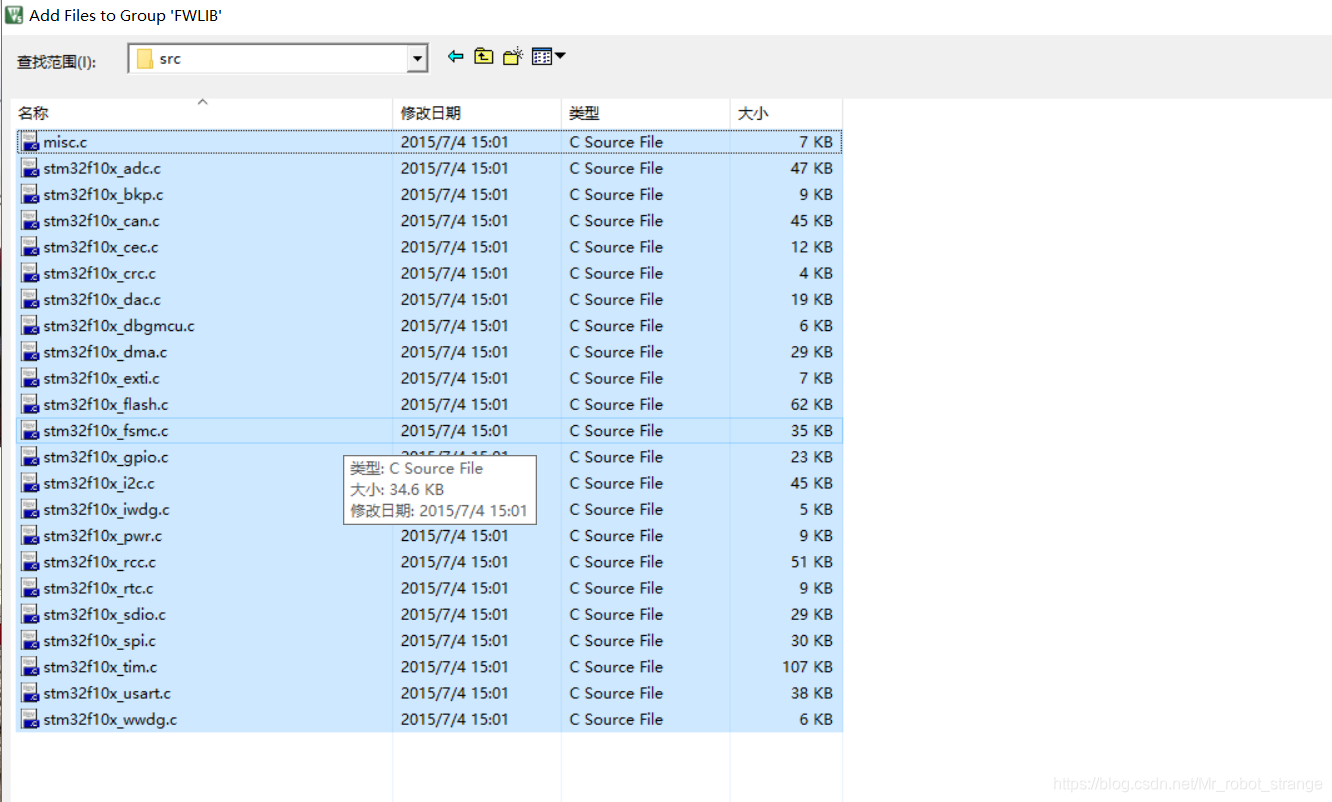Click the stm32f10x_crc.c file icon
The height and width of the screenshot is (802, 1332).
30,273
